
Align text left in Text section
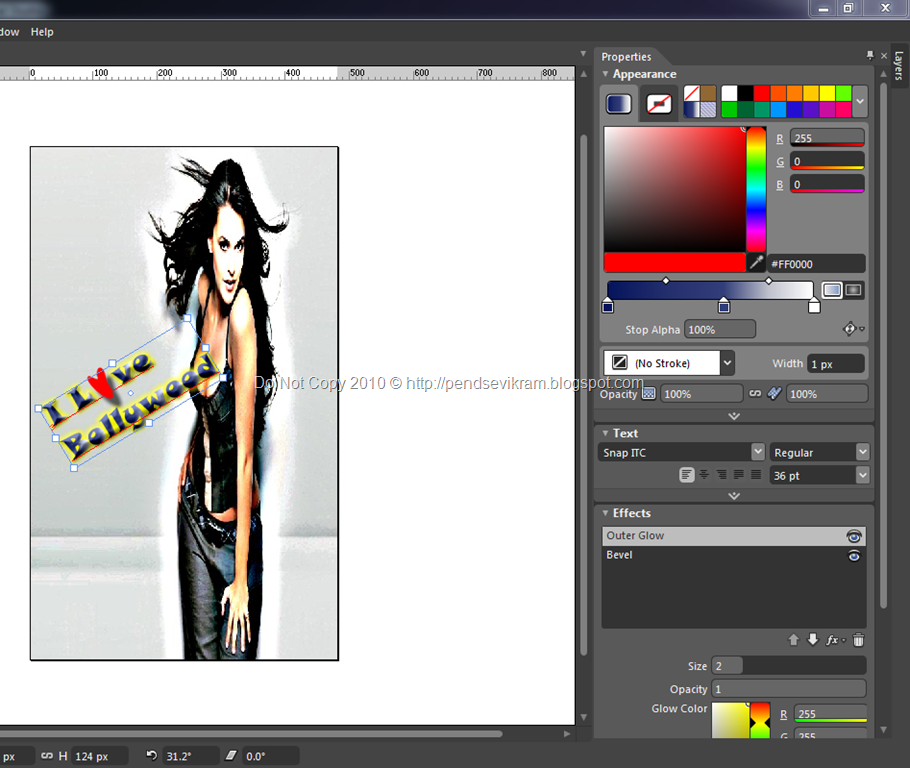pos(687,475)
